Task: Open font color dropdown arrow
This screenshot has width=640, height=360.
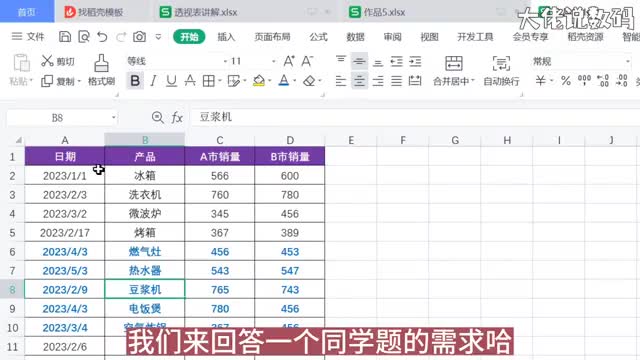Action: [x=295, y=81]
